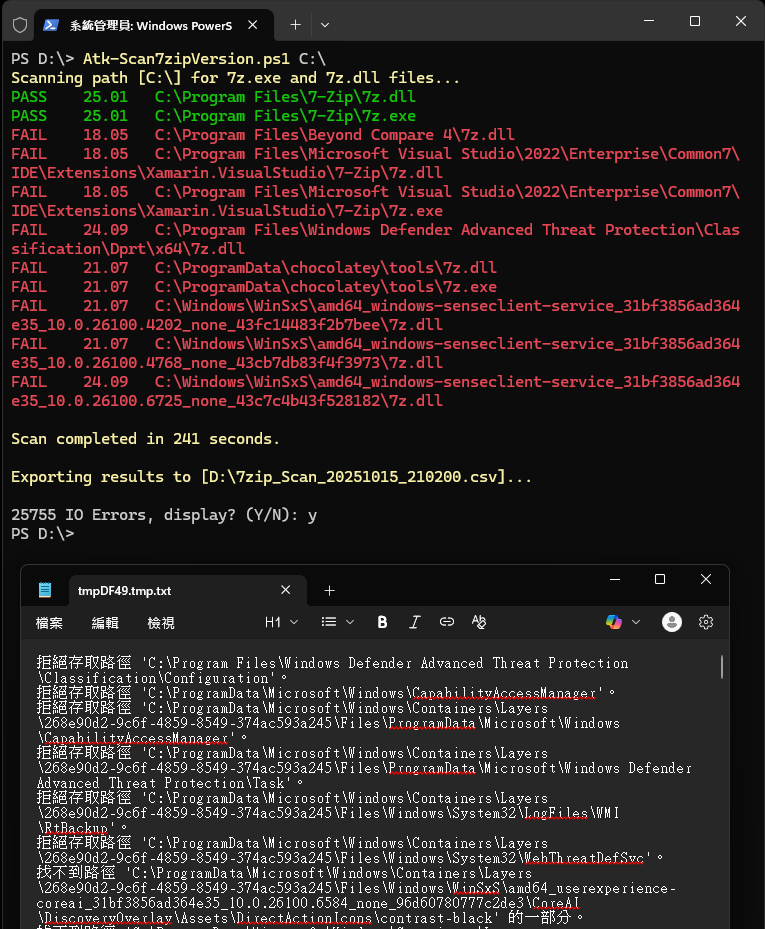Select the tmpDF49.tmp.txt tab
Image resolution: width=765 pixels, height=929 pixels.
pyautogui.click(x=150, y=591)
